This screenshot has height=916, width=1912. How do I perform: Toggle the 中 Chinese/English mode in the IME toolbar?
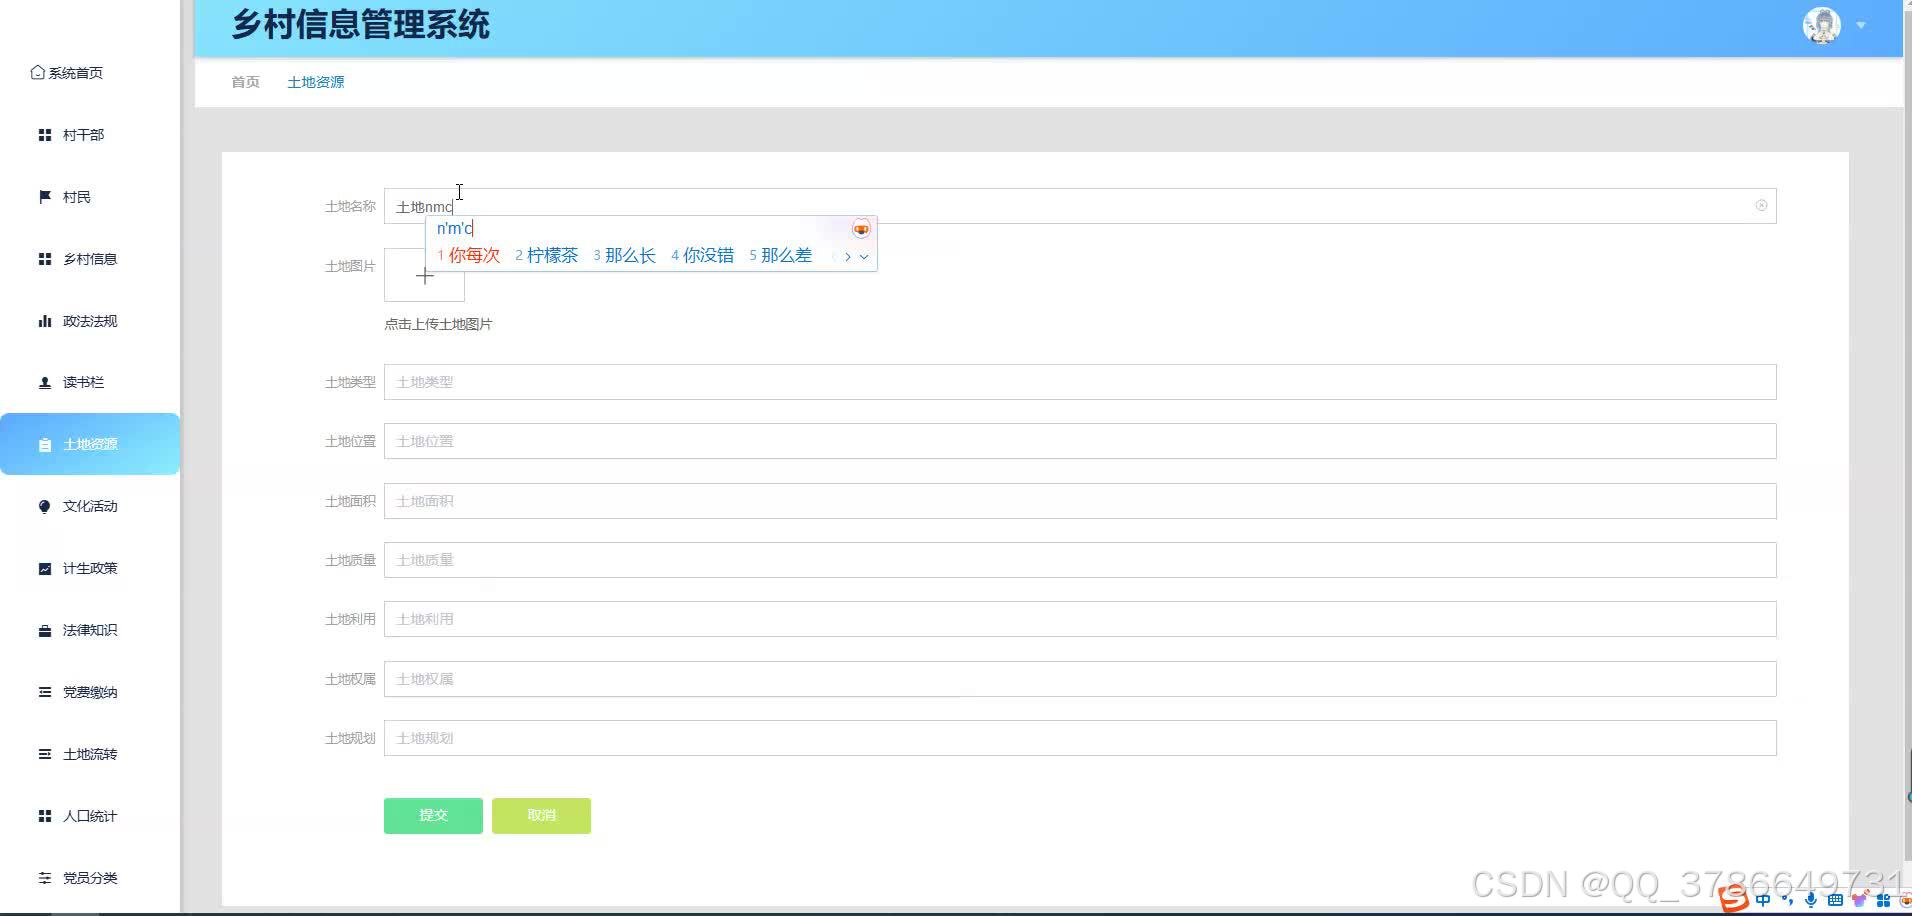click(1763, 900)
